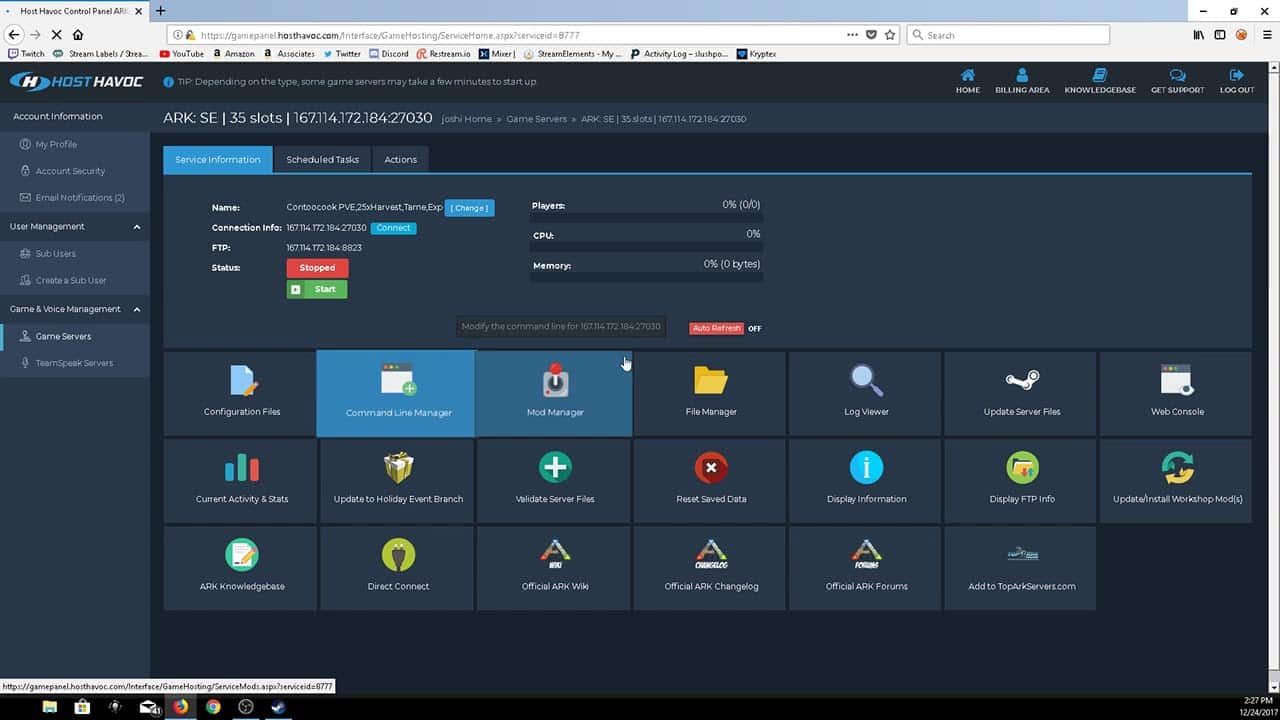
Task: Click the Connect button beside connection info
Action: (393, 228)
